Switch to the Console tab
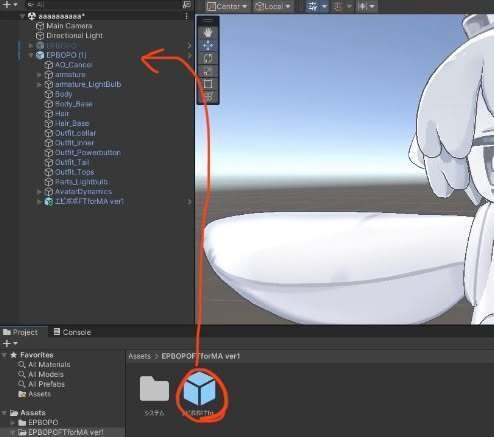 (72, 332)
